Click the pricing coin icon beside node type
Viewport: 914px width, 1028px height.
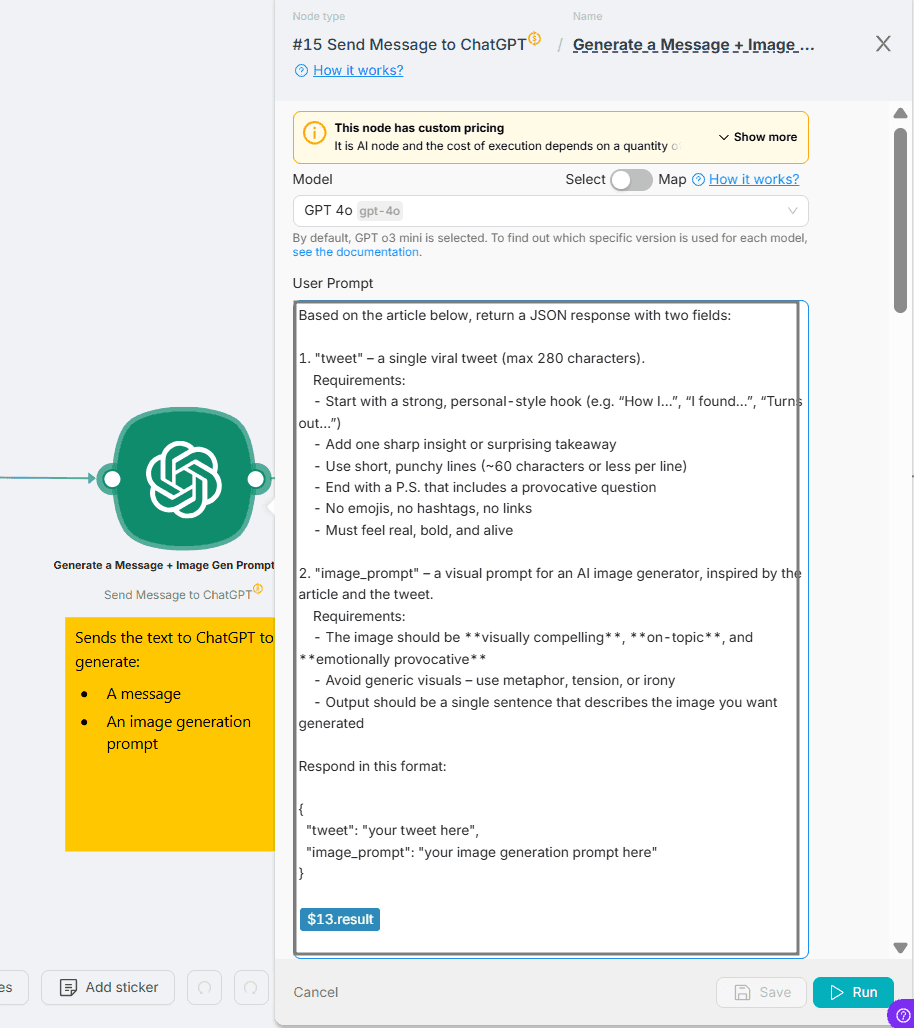click(535, 39)
